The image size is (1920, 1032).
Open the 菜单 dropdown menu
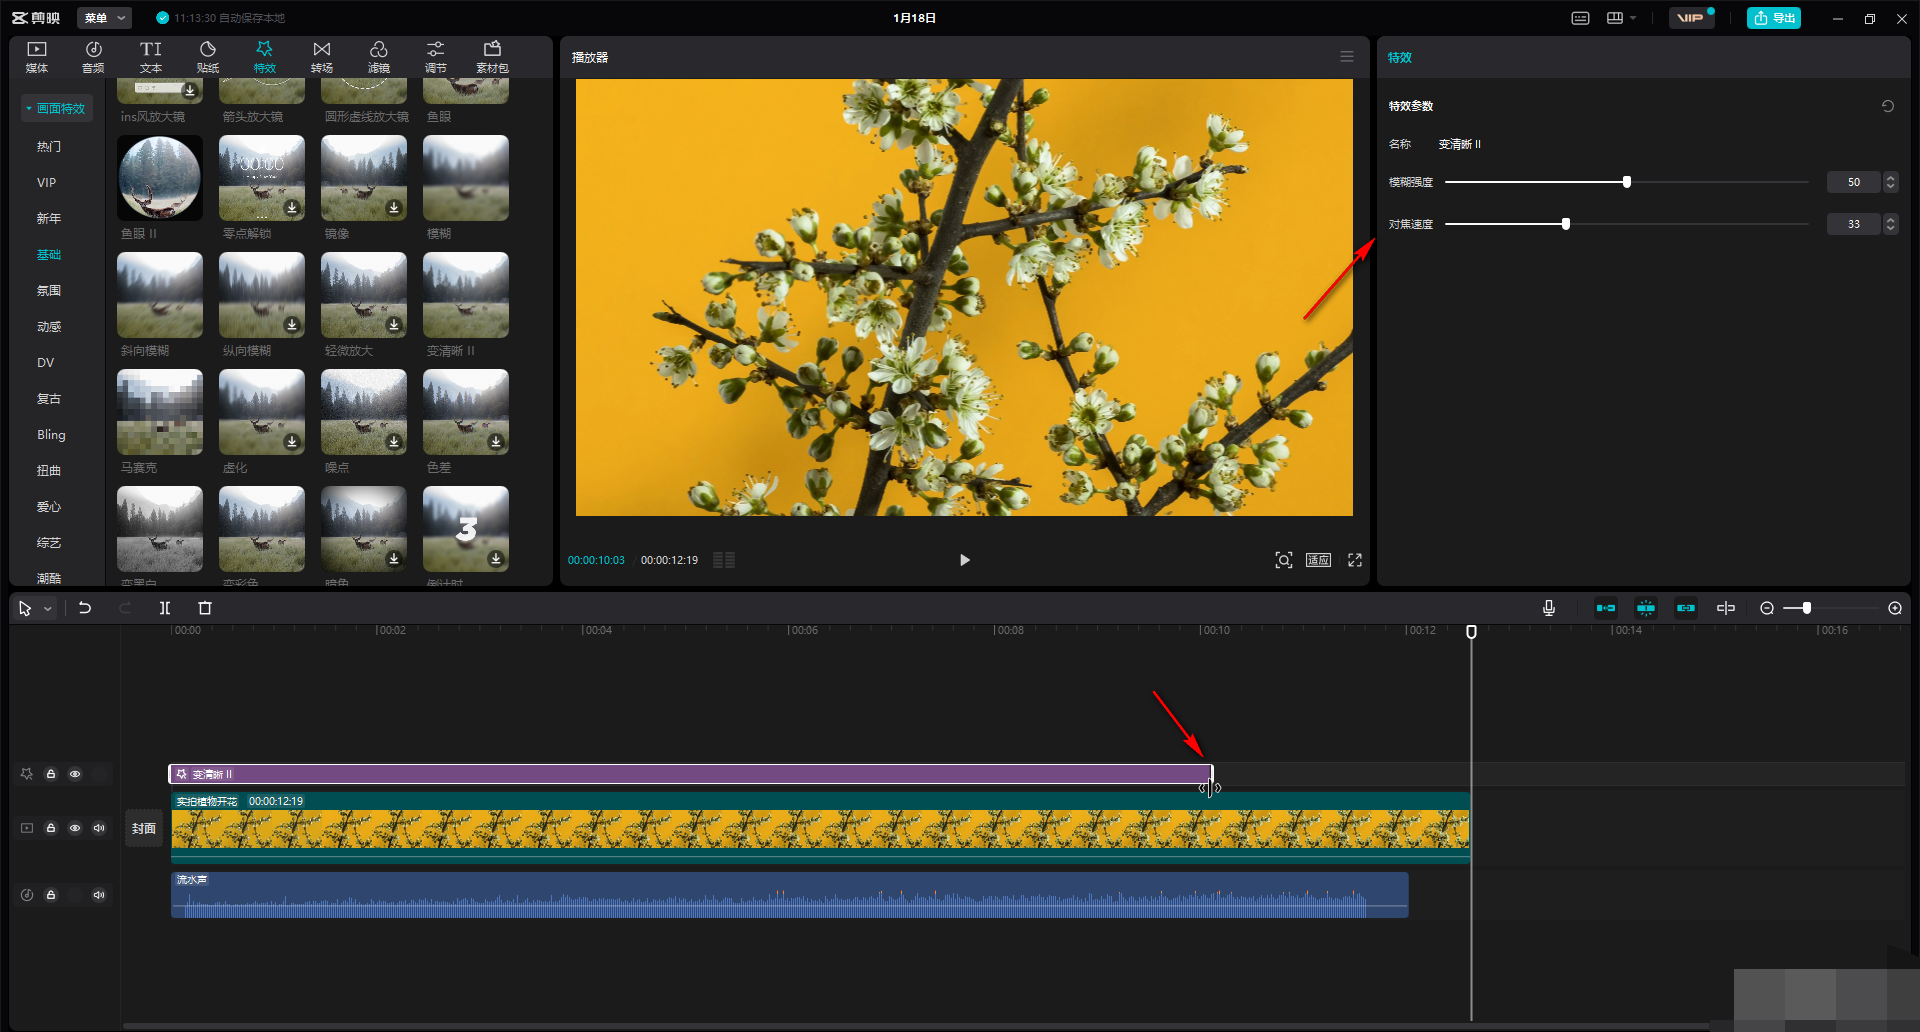[x=105, y=18]
